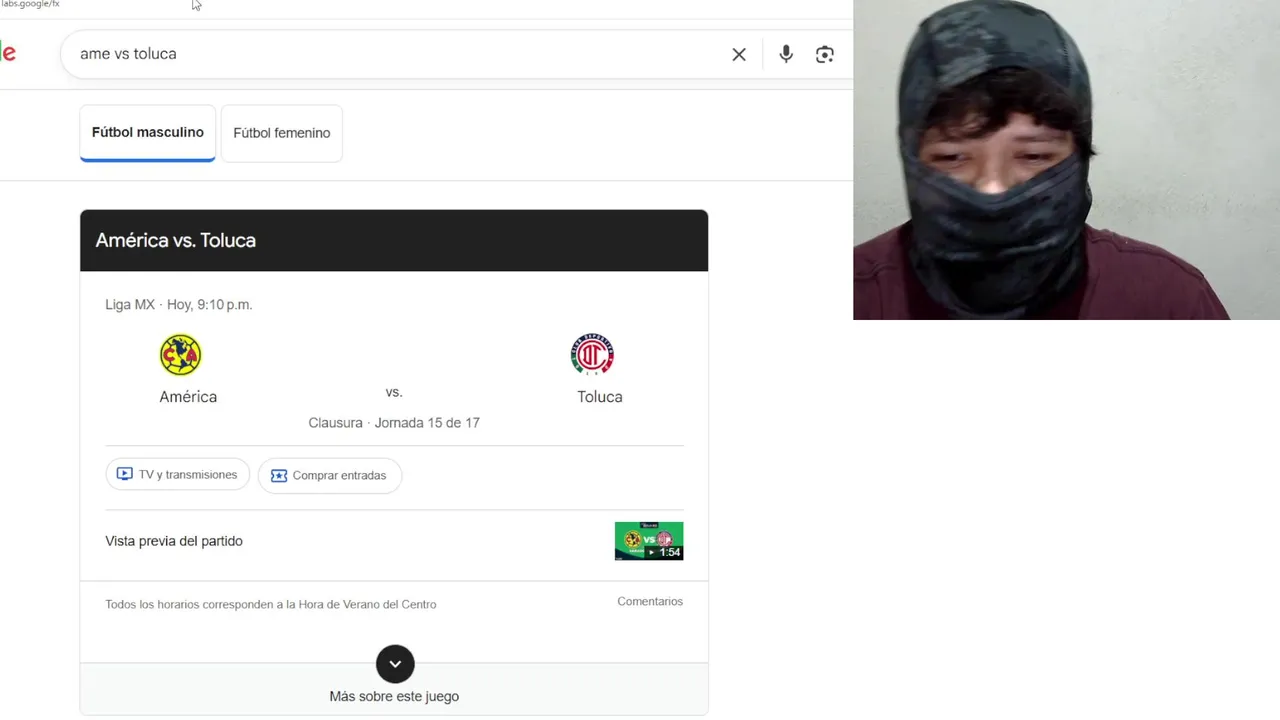Click Más sobre este juego

394,696
